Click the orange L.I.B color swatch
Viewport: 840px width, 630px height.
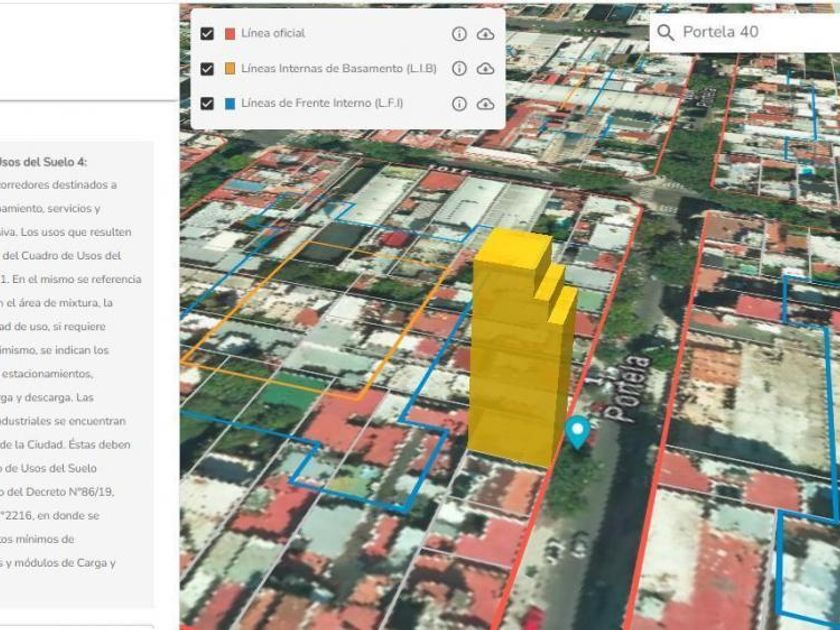[230, 69]
